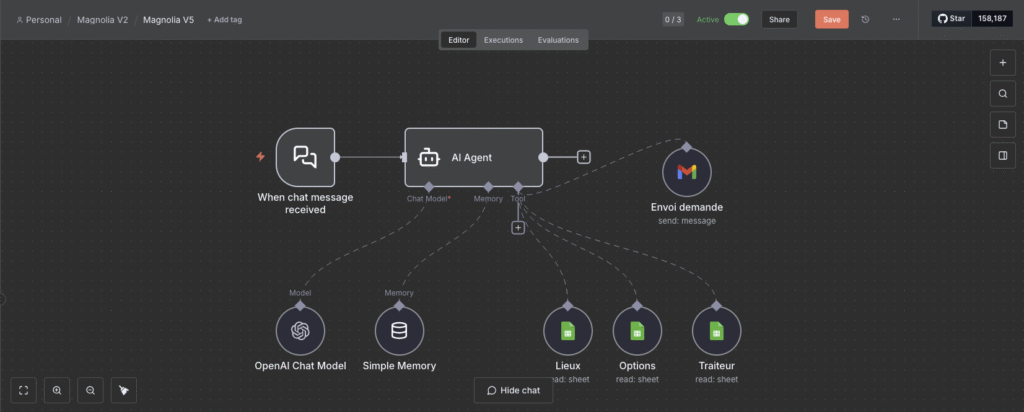Open the Gmail Envoi demande node
This screenshot has width=1024, height=412.
tap(686, 172)
